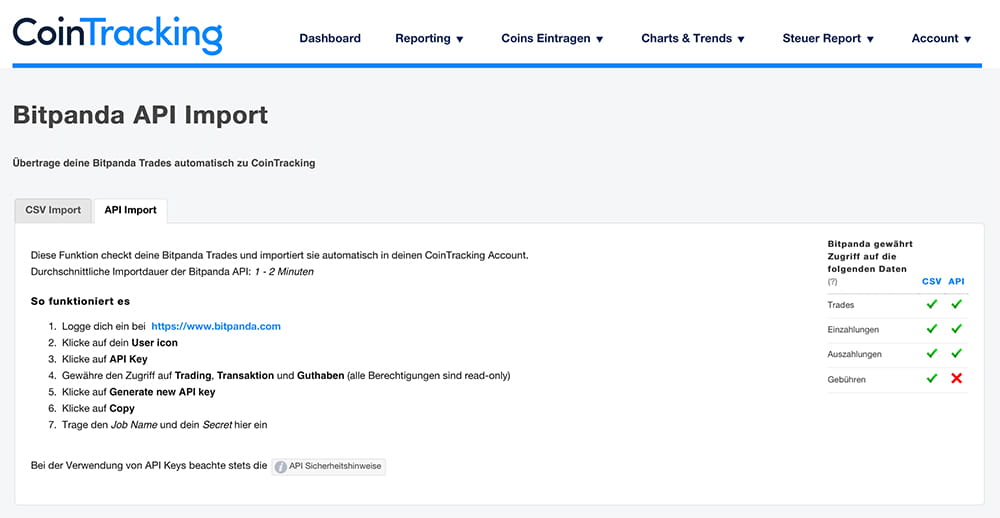Image resolution: width=1000 pixels, height=518 pixels.
Task: Click the green CSV checkmark for Trades
Action: (x=932, y=304)
